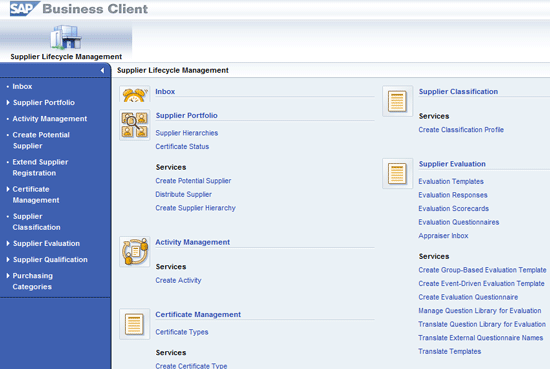Open the Create Classification Profile link

tap(461, 130)
